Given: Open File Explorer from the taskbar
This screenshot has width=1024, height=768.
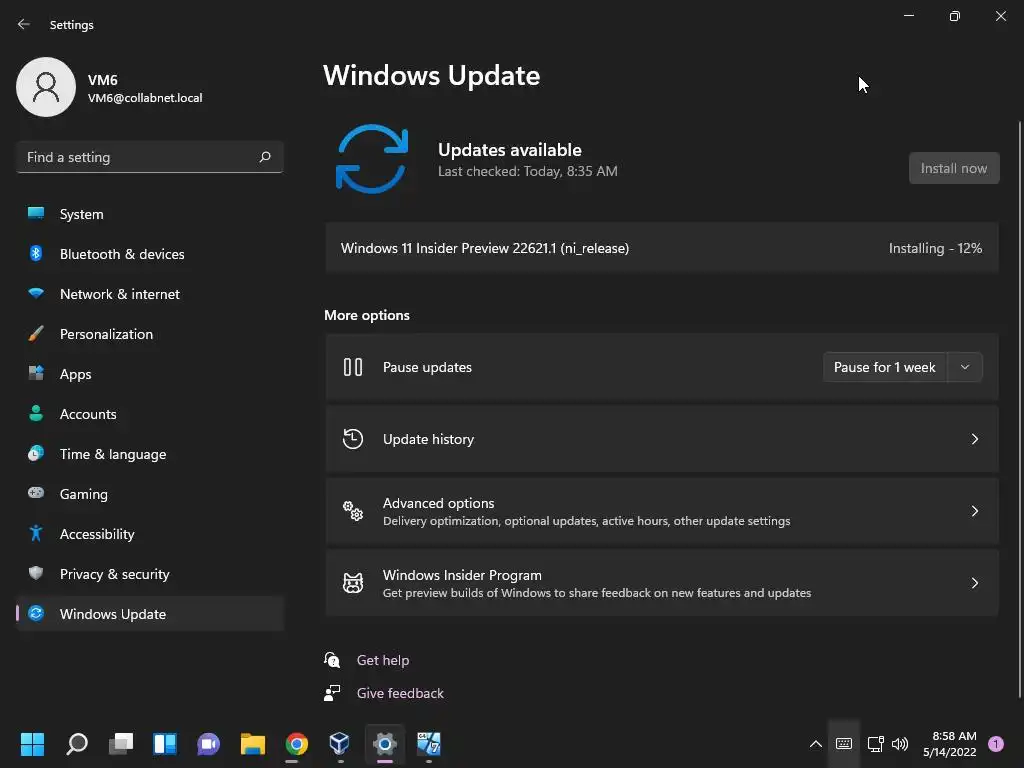Looking at the screenshot, I should click(x=253, y=744).
